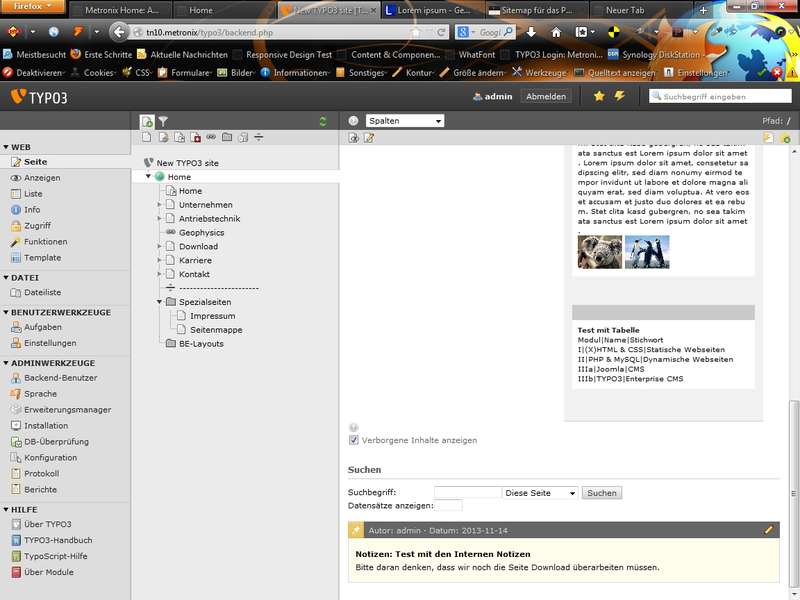Expand the Unternehmen page in tree
Screen dimensions: 800x600
[x=159, y=205]
